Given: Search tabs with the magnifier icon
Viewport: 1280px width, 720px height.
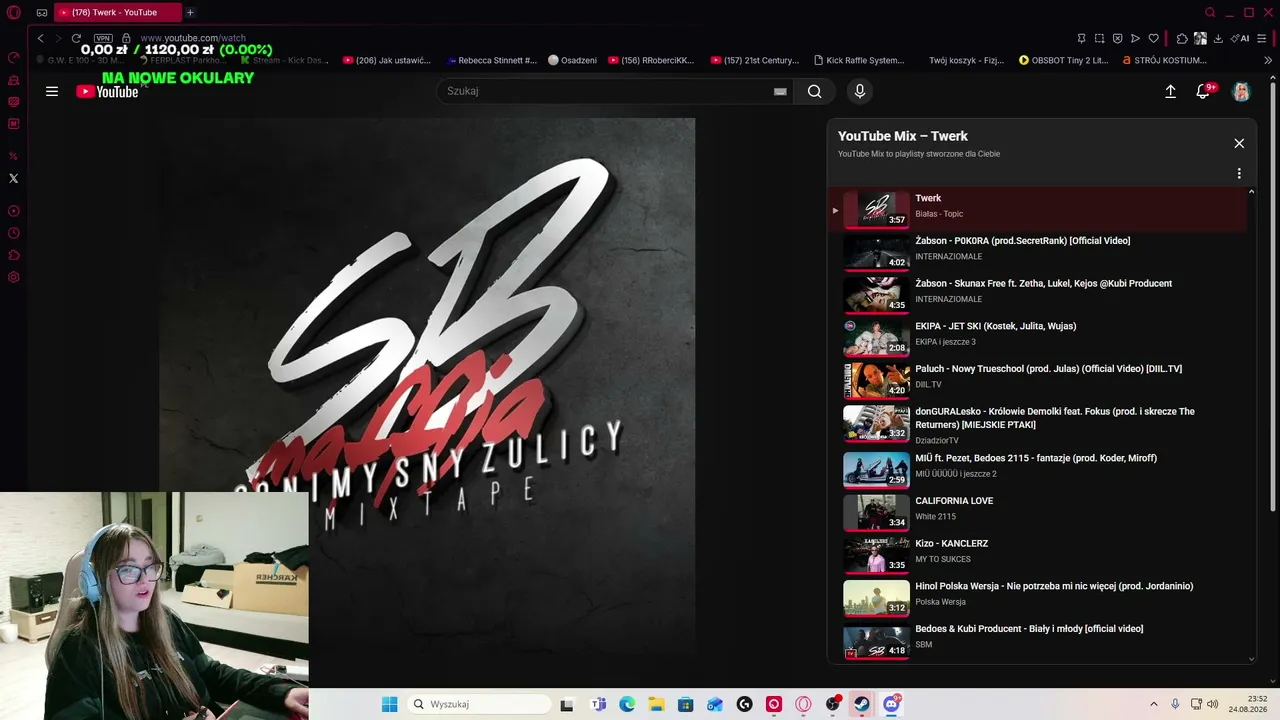Looking at the screenshot, I should tap(1210, 13).
